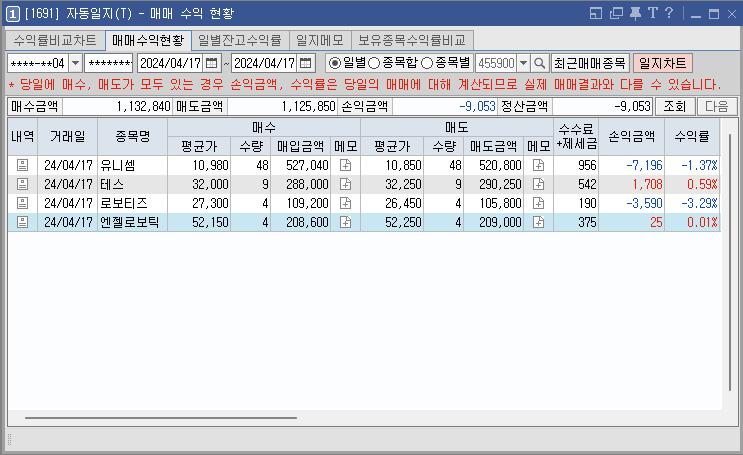
Task: Open the start date calendar picker
Action: pyautogui.click(x=211, y=63)
